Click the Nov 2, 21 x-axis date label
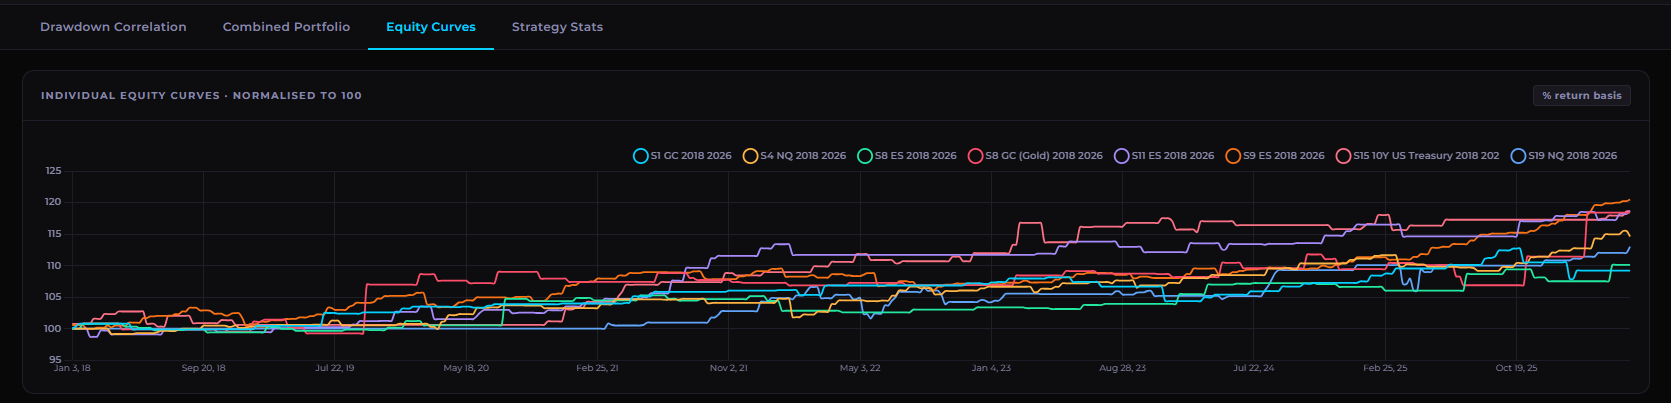The height and width of the screenshot is (403, 1671). pyautogui.click(x=728, y=368)
